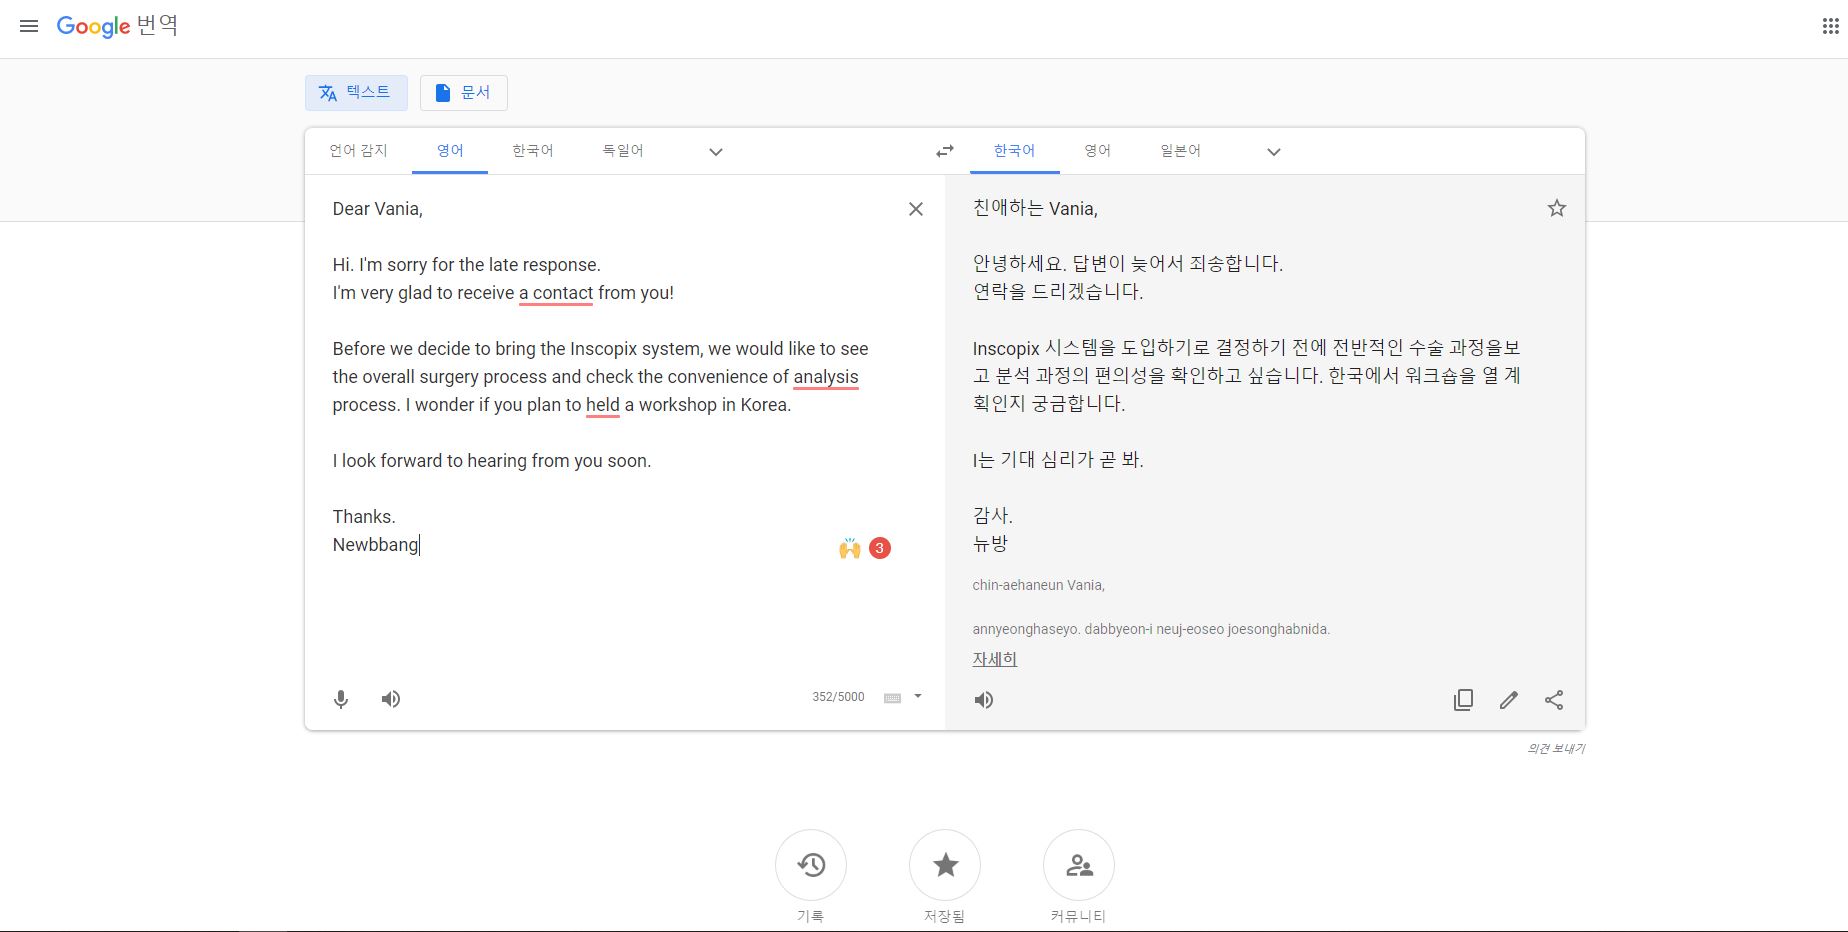1848x932 pixels.
Task: Choose 언어 감지 source language tab
Action: [x=358, y=151]
